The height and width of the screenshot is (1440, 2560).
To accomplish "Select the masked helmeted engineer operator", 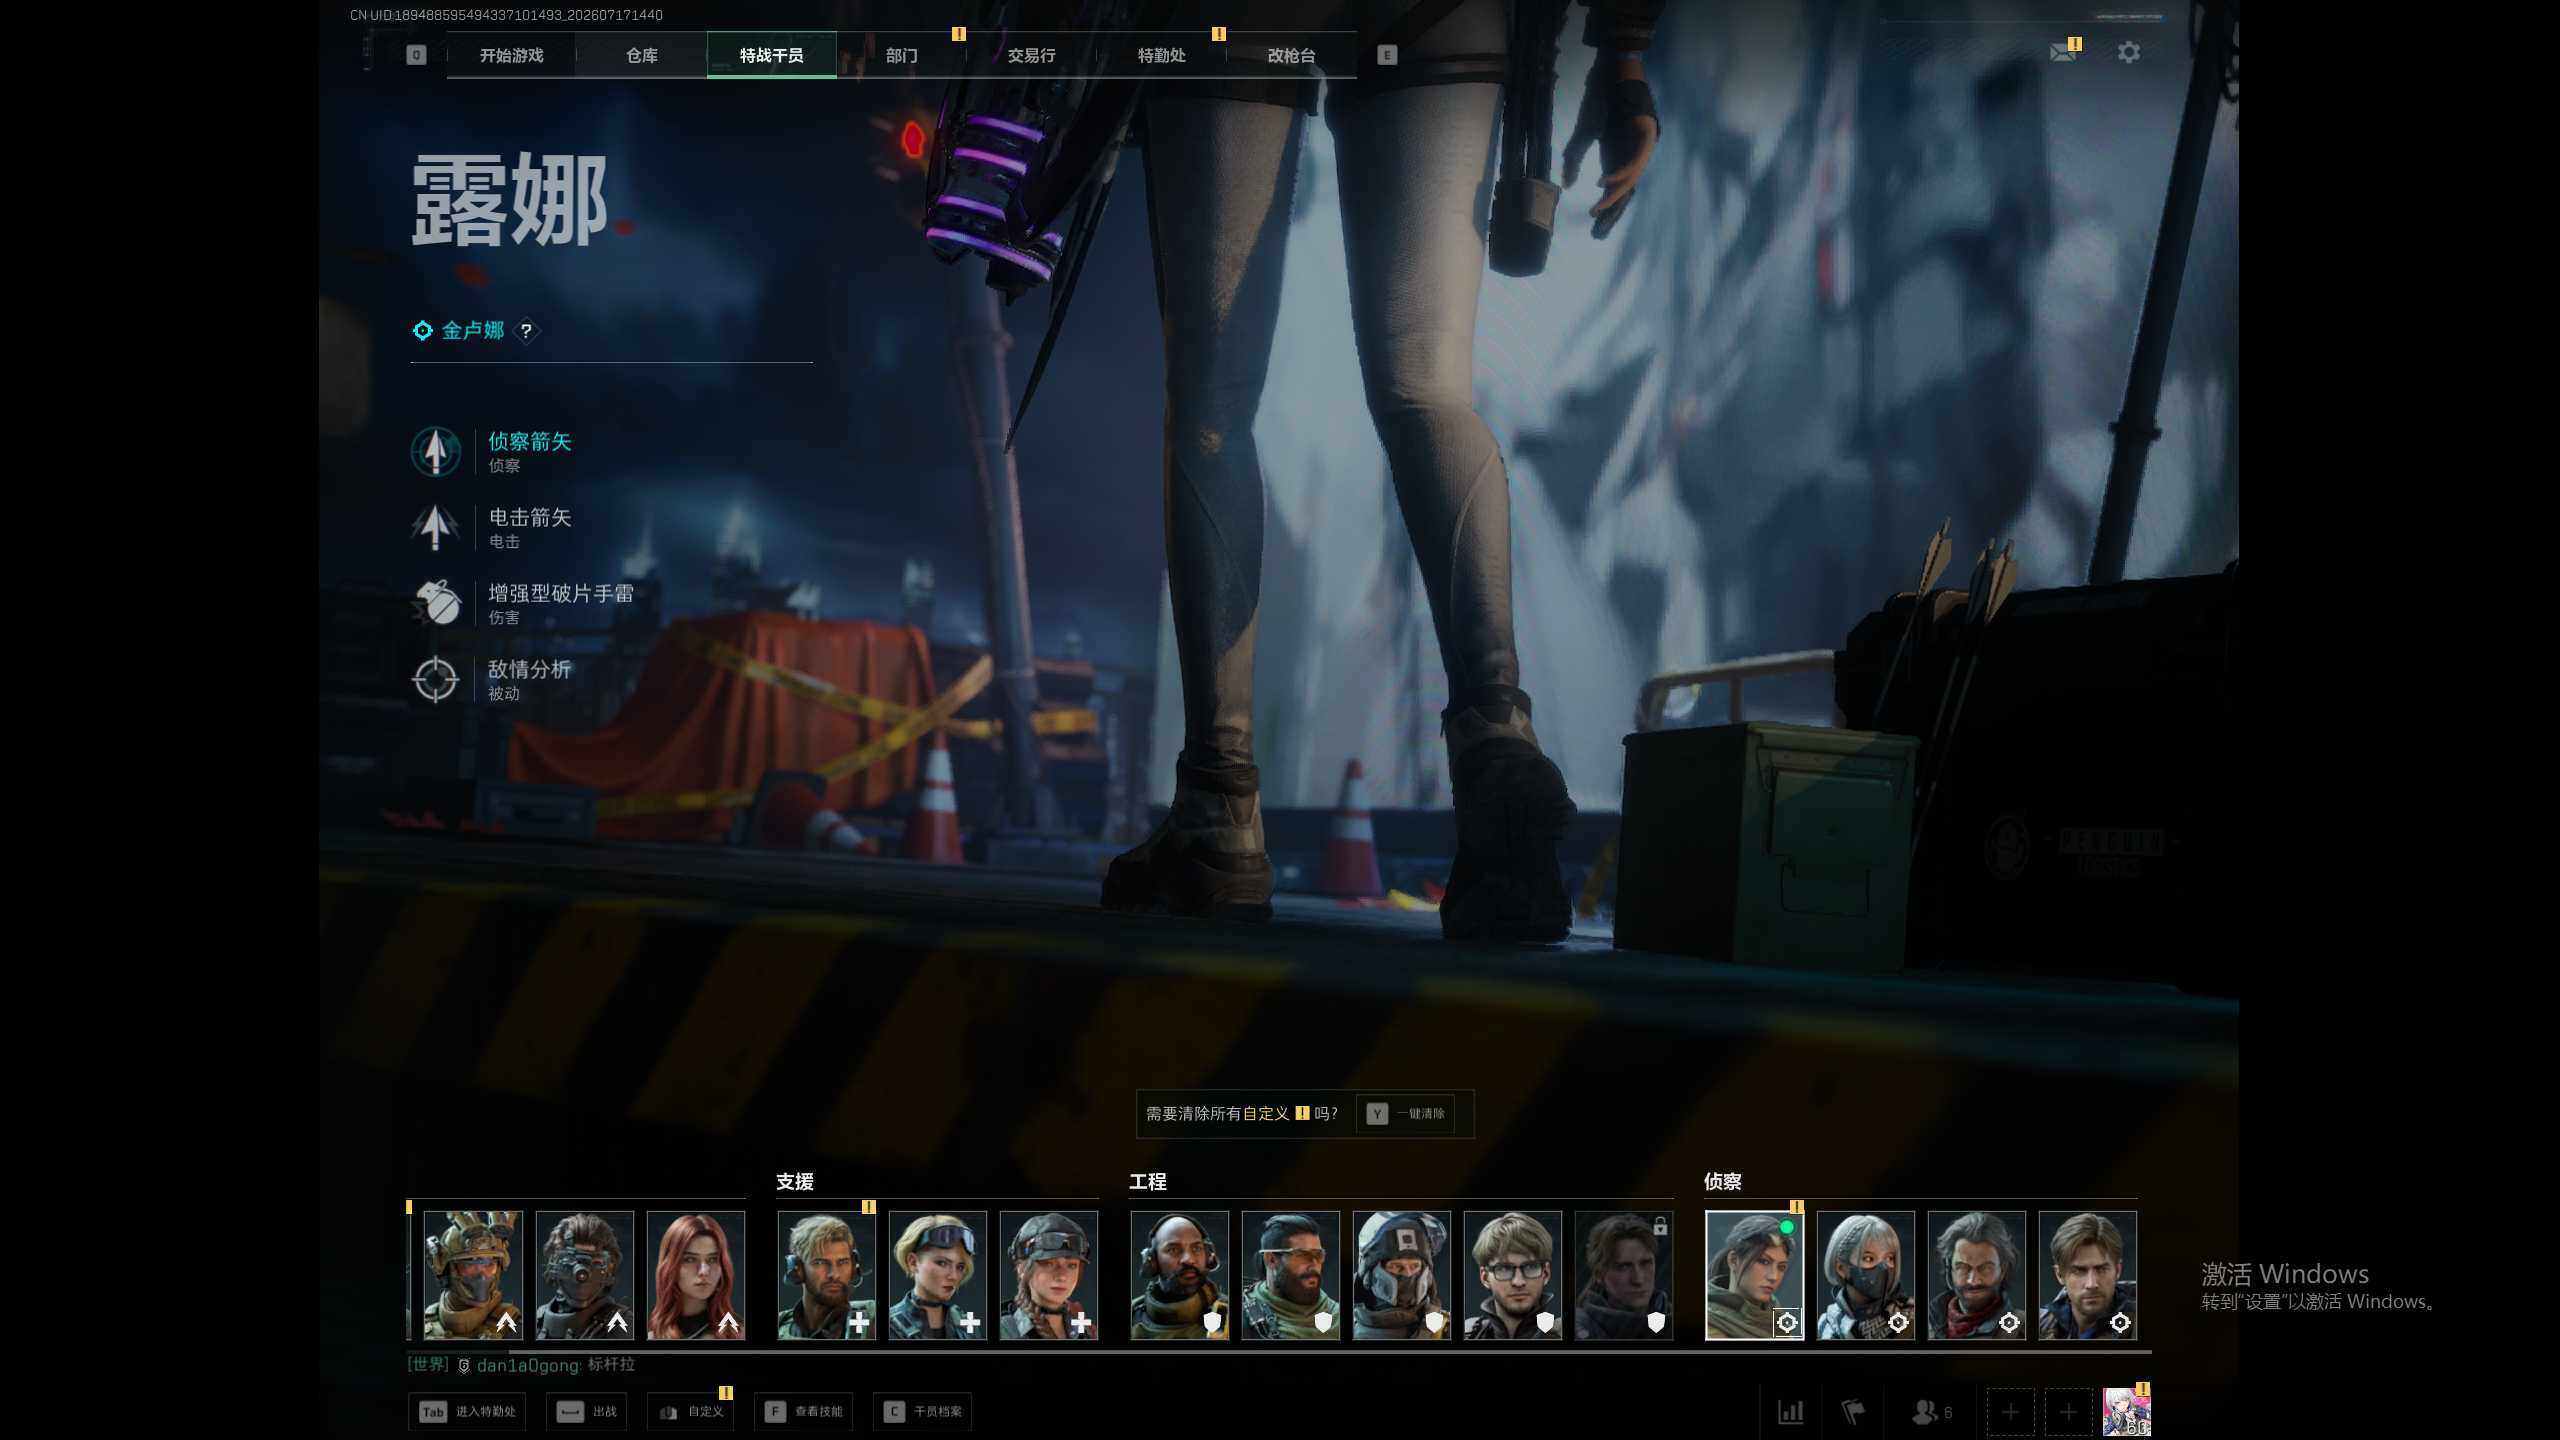I will coord(1401,1275).
